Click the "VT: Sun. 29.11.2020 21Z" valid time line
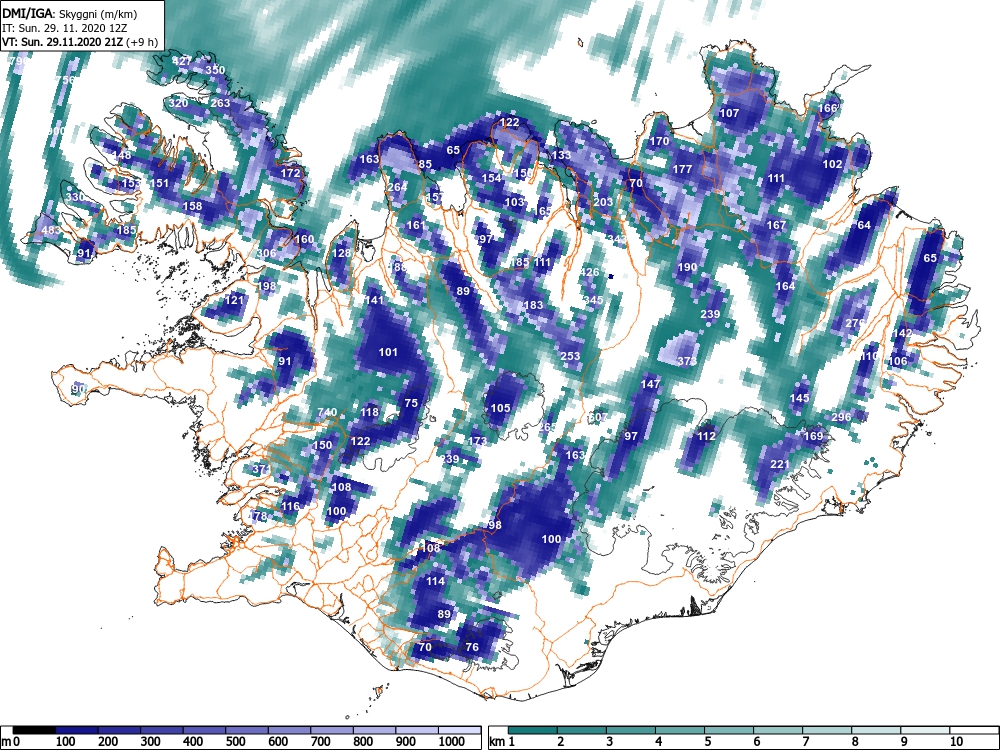Viewport: 1000px width, 750px height. click(x=61, y=43)
